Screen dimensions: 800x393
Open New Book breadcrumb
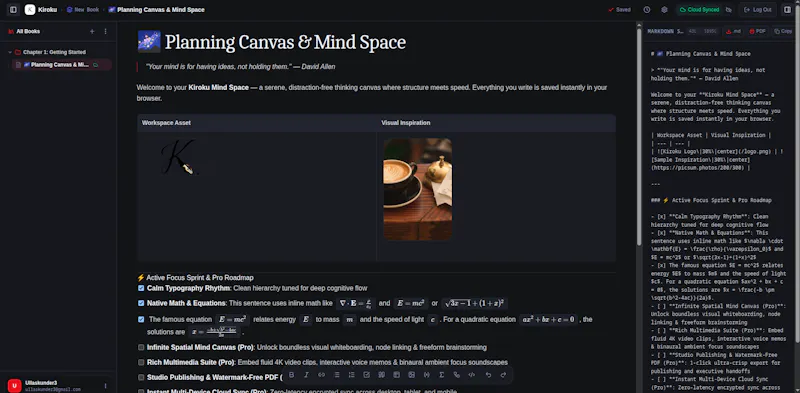tap(83, 10)
